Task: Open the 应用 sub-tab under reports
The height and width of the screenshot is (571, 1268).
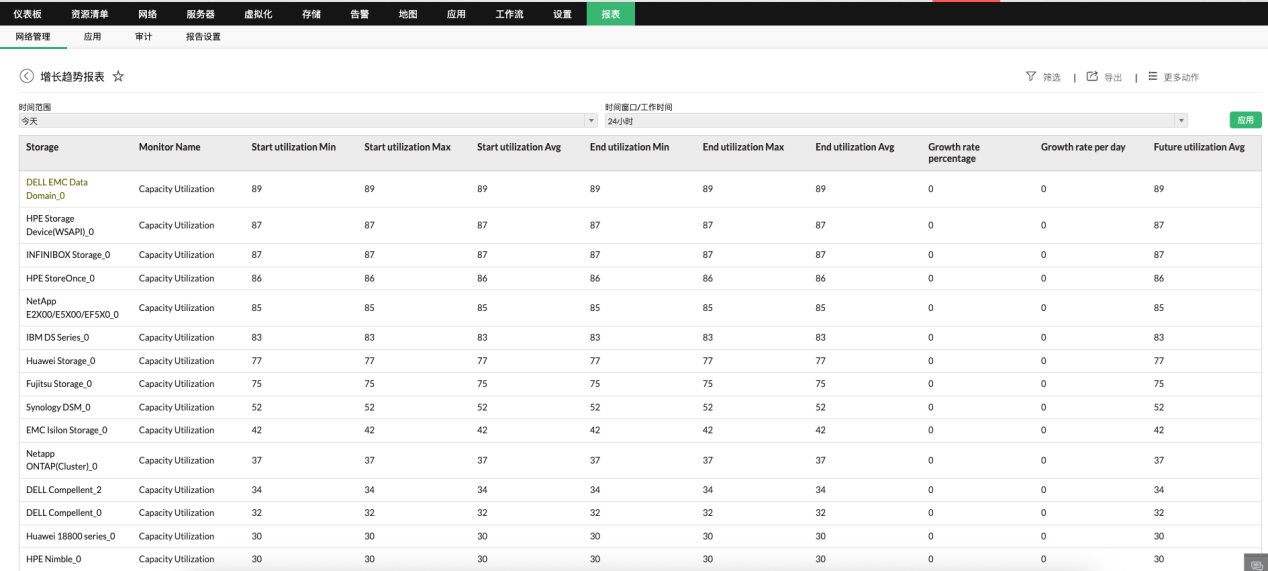Action: click(x=93, y=37)
